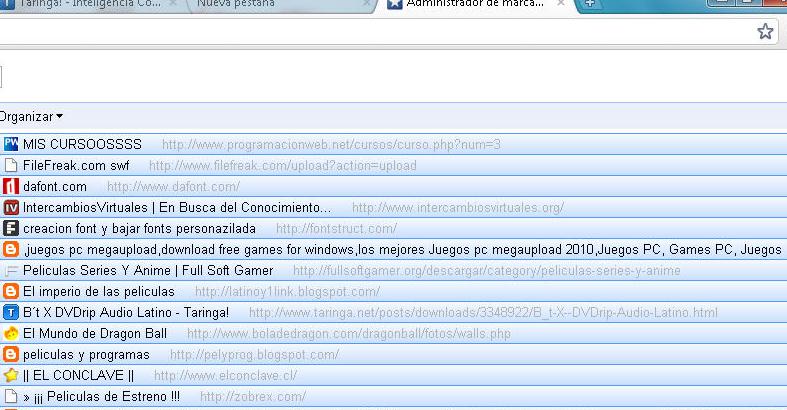
Task: Click the http://fontstruct.com/ URL
Action: coord(336,229)
